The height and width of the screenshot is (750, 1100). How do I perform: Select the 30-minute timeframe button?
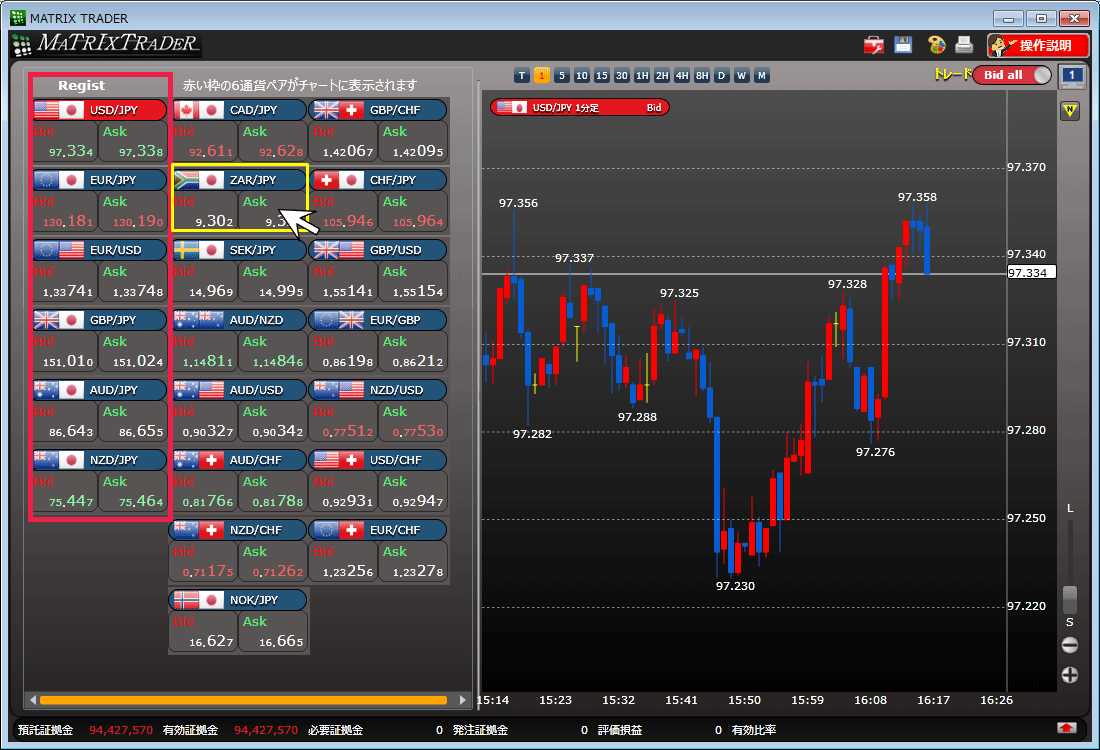pyautogui.click(x=622, y=76)
